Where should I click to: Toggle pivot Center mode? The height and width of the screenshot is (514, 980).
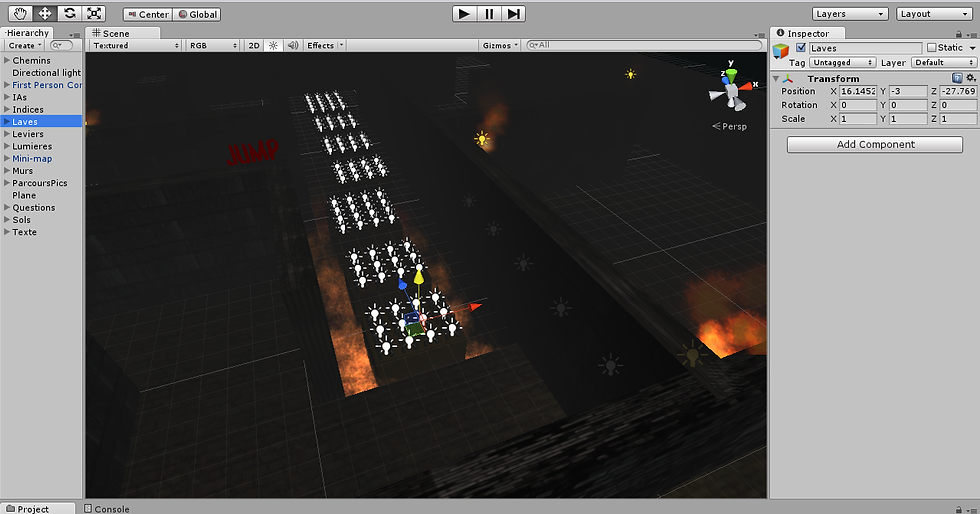148,14
